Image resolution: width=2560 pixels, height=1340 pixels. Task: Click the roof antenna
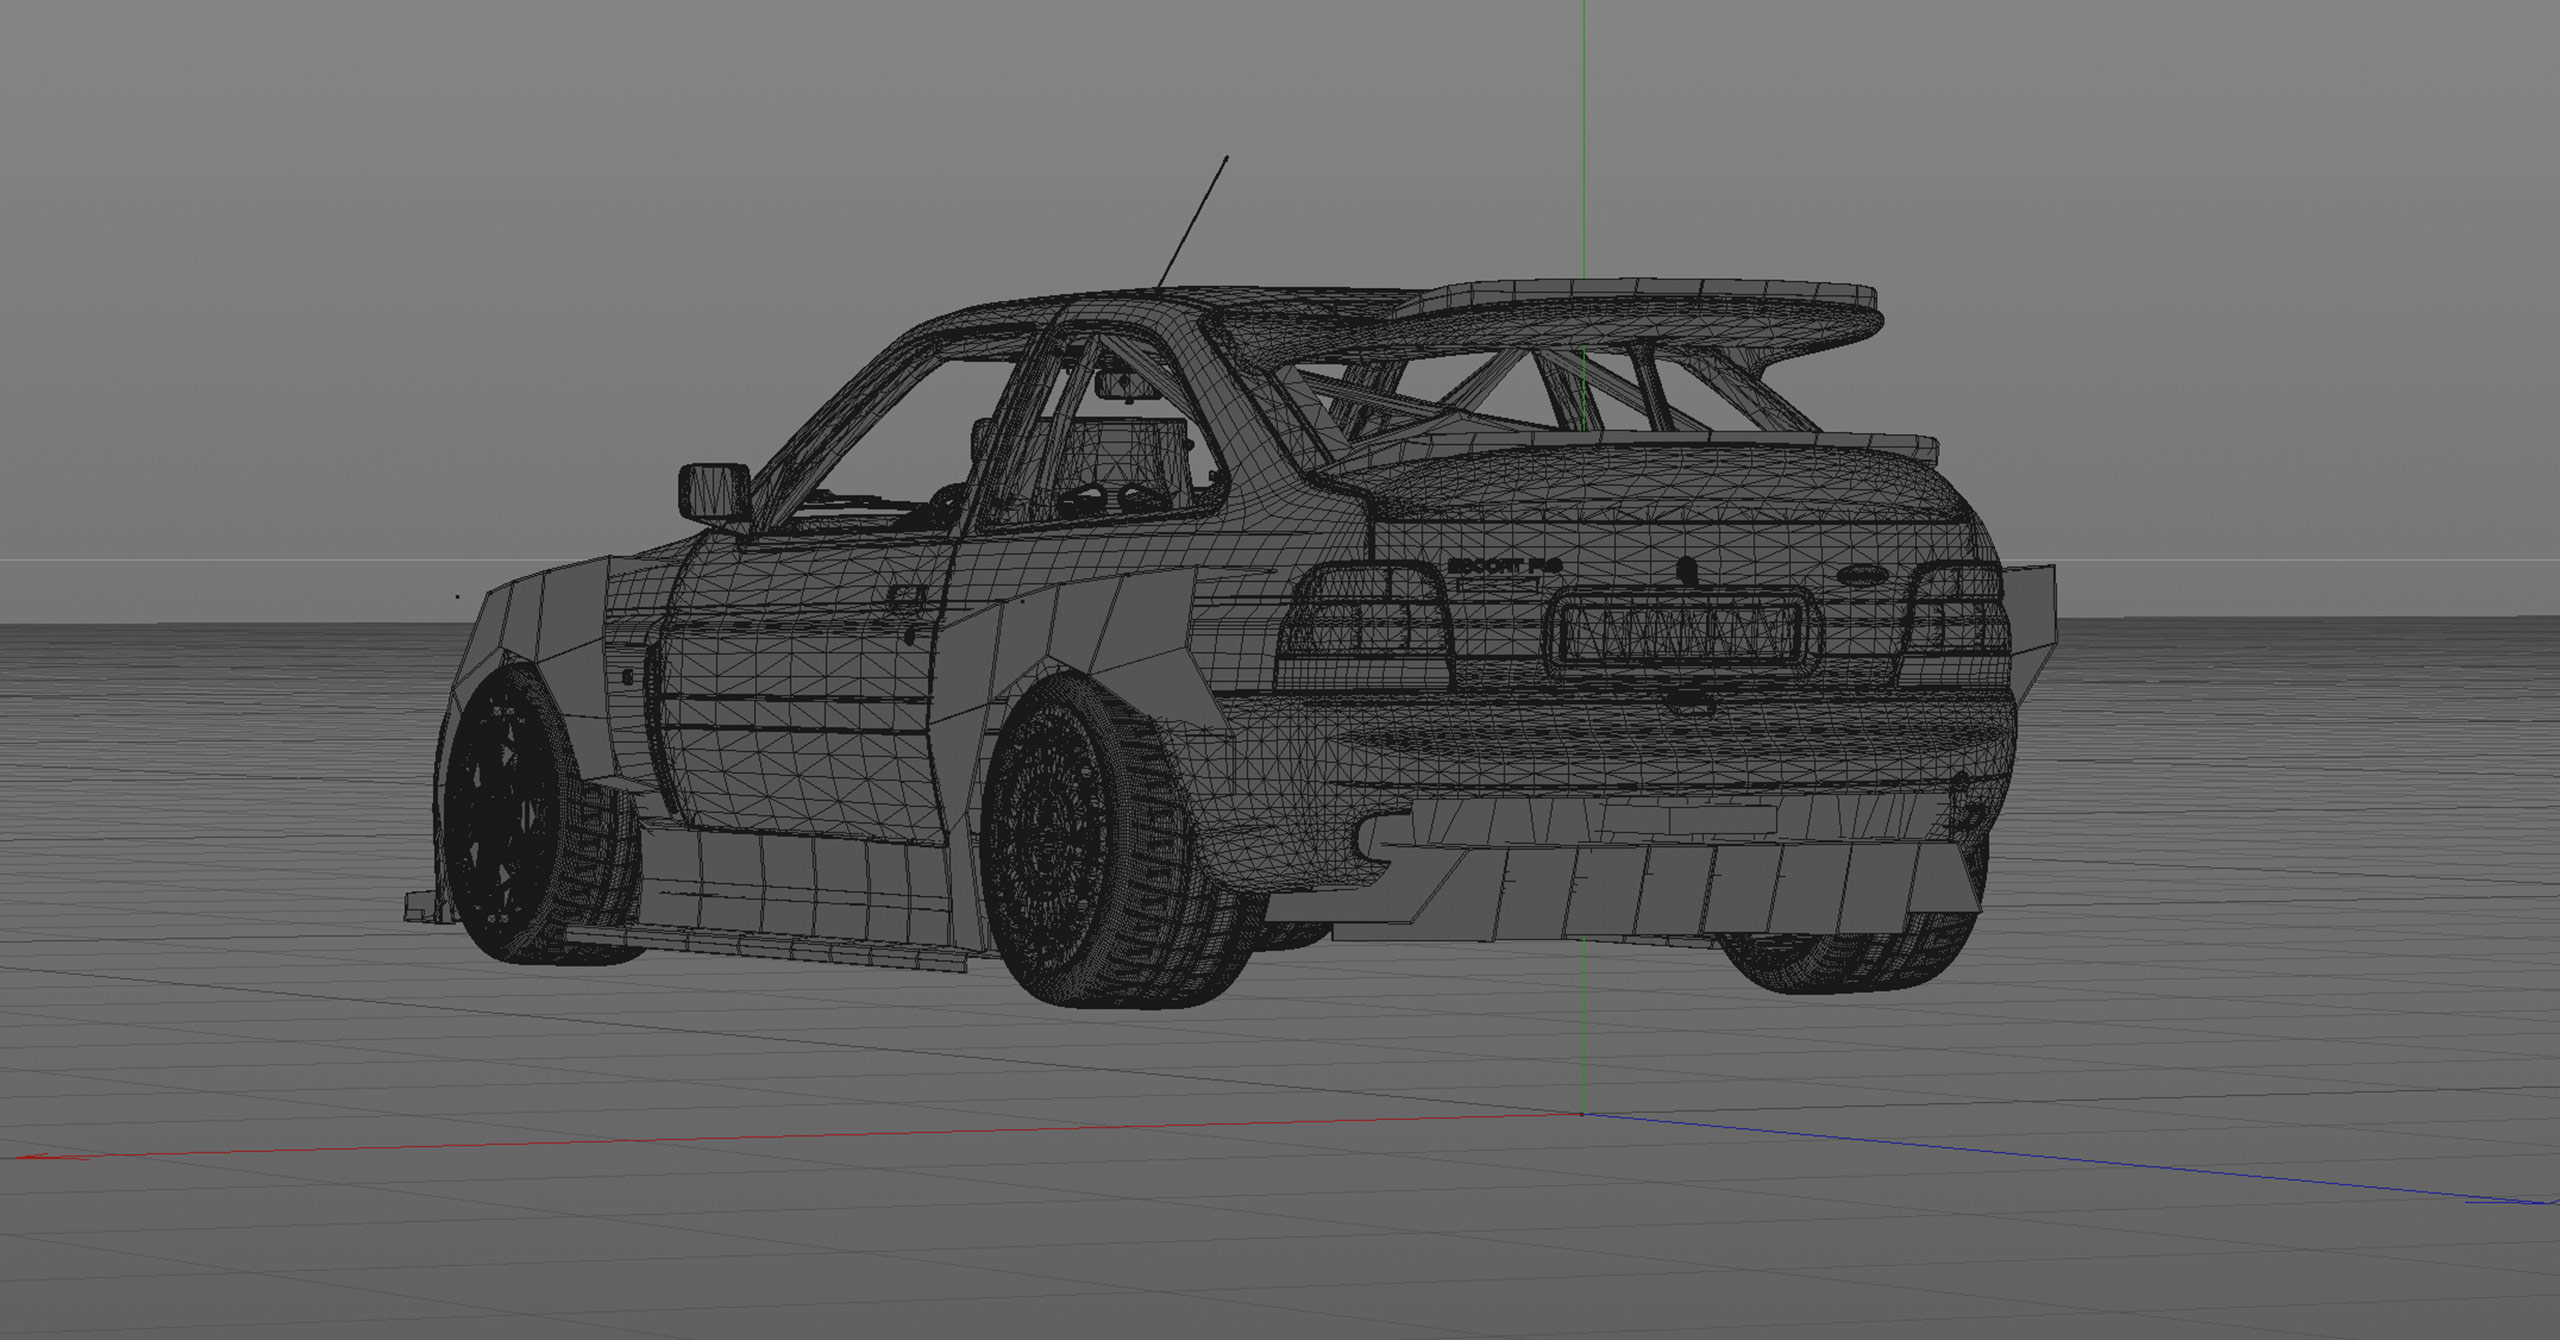point(1192,222)
